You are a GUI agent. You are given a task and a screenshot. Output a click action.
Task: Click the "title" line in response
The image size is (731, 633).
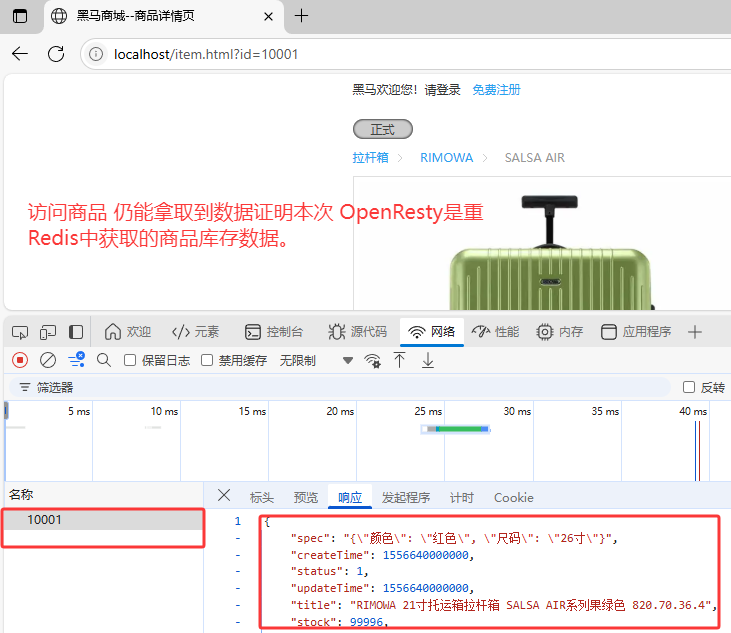(x=503, y=605)
